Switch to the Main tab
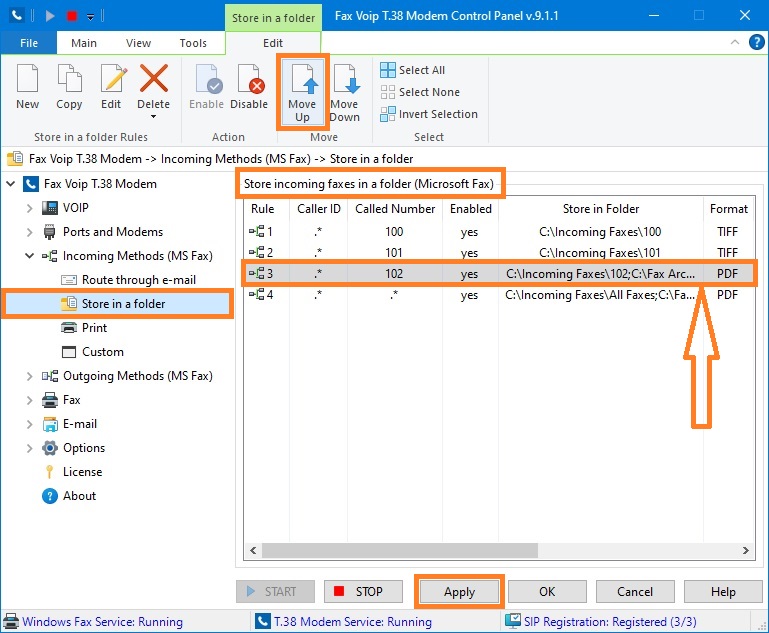Viewport: 769px width, 633px height. click(84, 43)
